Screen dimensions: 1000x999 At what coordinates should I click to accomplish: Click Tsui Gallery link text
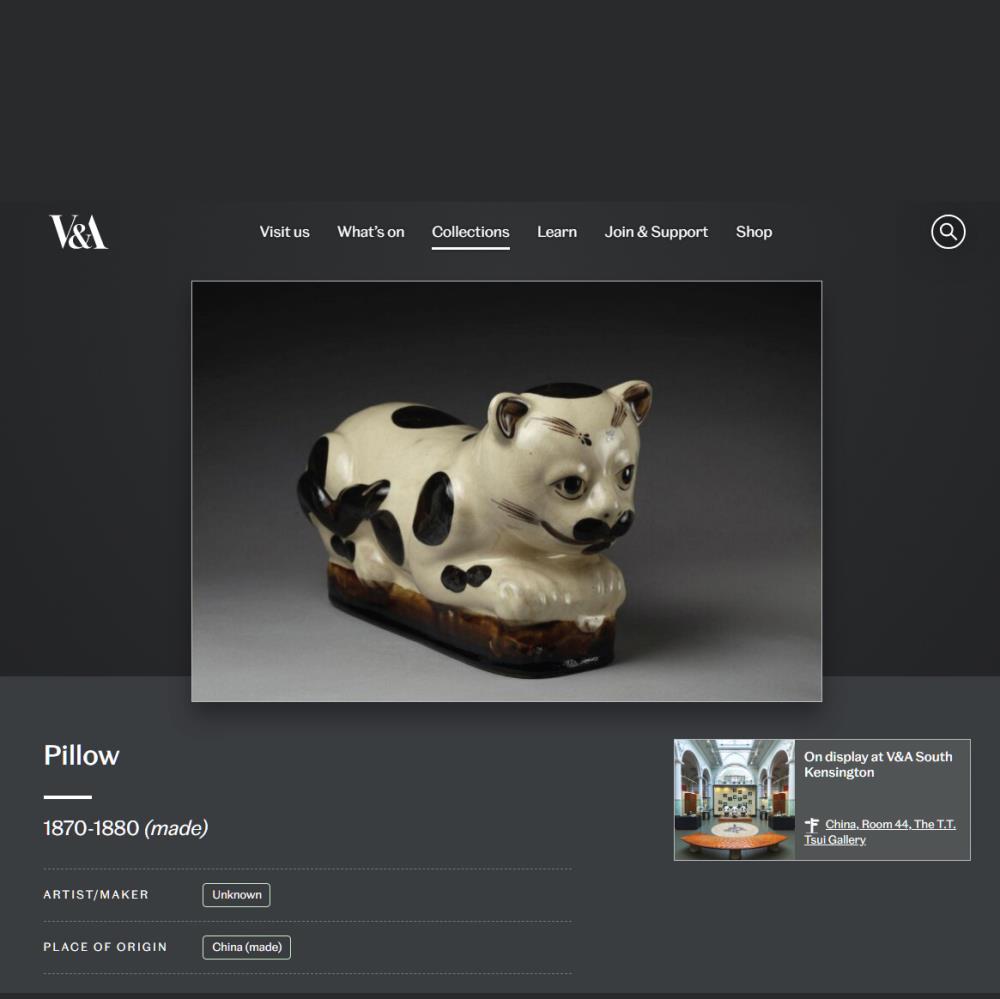(x=835, y=840)
